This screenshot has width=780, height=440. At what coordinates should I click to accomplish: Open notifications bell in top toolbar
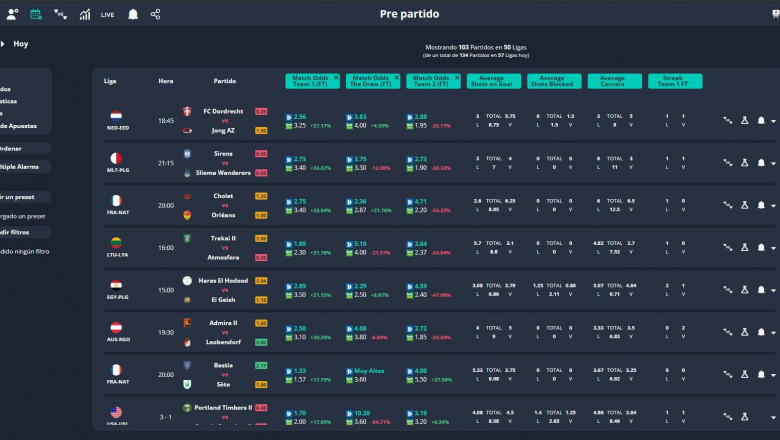point(132,14)
